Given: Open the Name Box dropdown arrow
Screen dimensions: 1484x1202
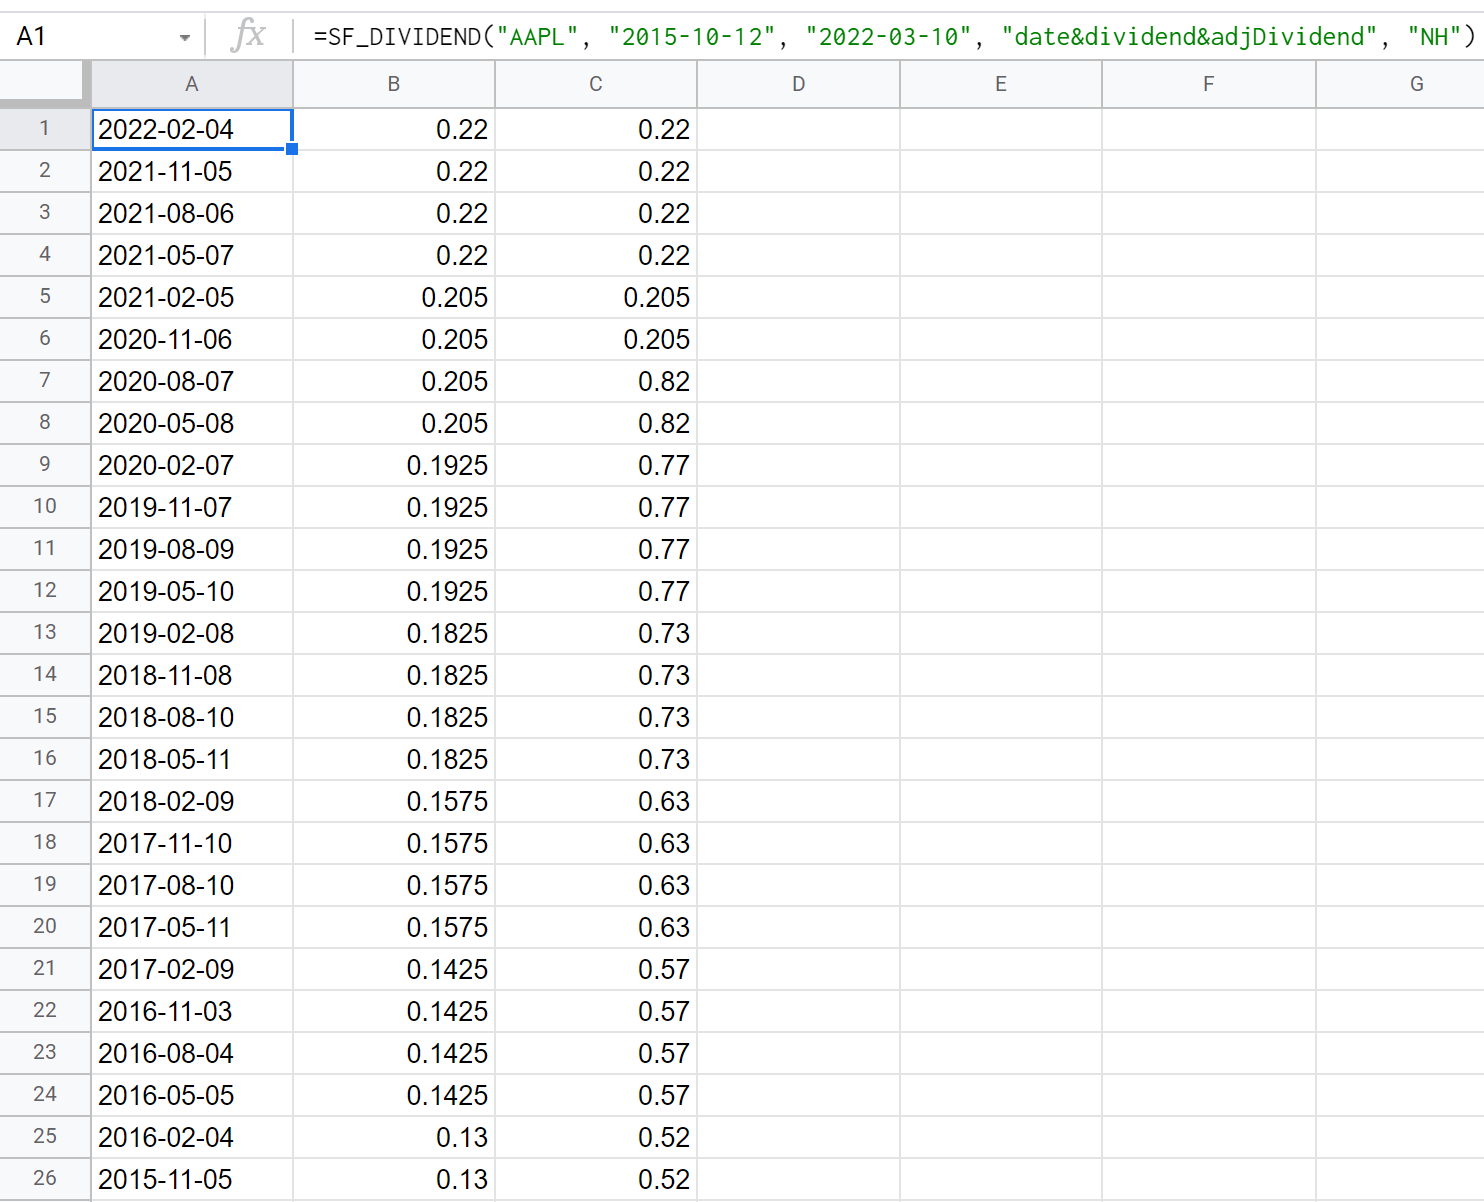Looking at the screenshot, I should tap(185, 38).
